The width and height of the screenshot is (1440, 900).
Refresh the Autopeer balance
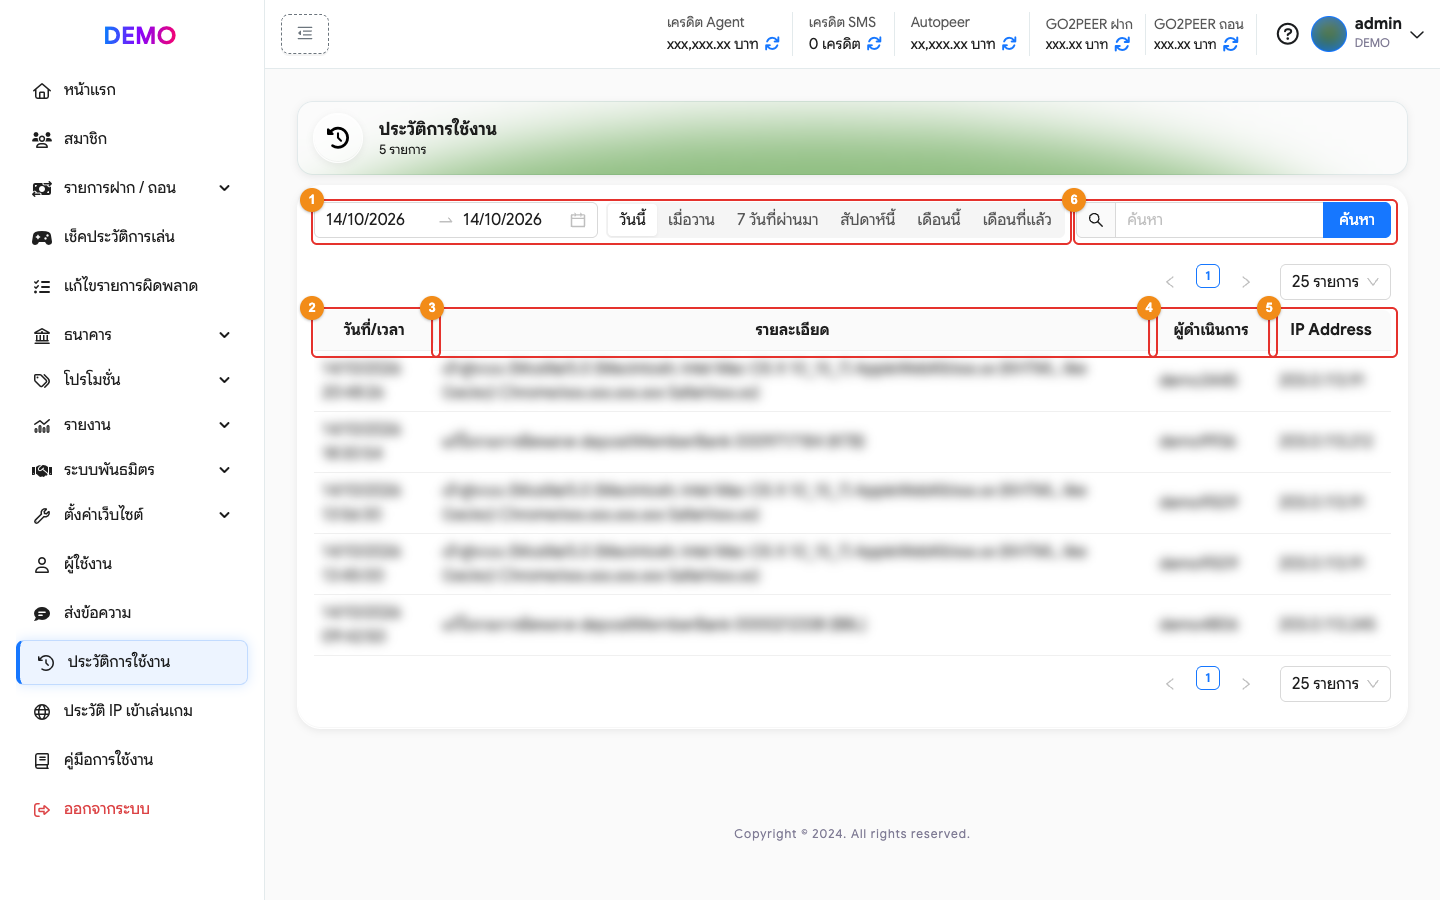[1009, 44]
